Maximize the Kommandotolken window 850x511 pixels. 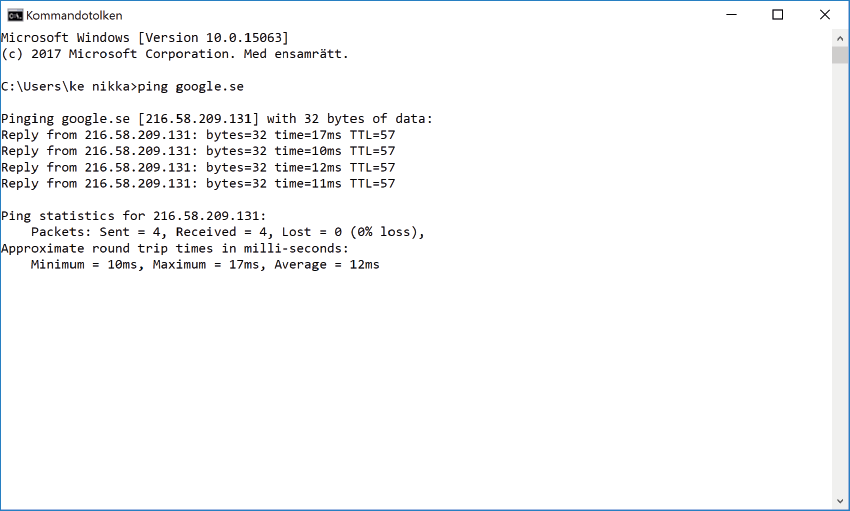778,15
